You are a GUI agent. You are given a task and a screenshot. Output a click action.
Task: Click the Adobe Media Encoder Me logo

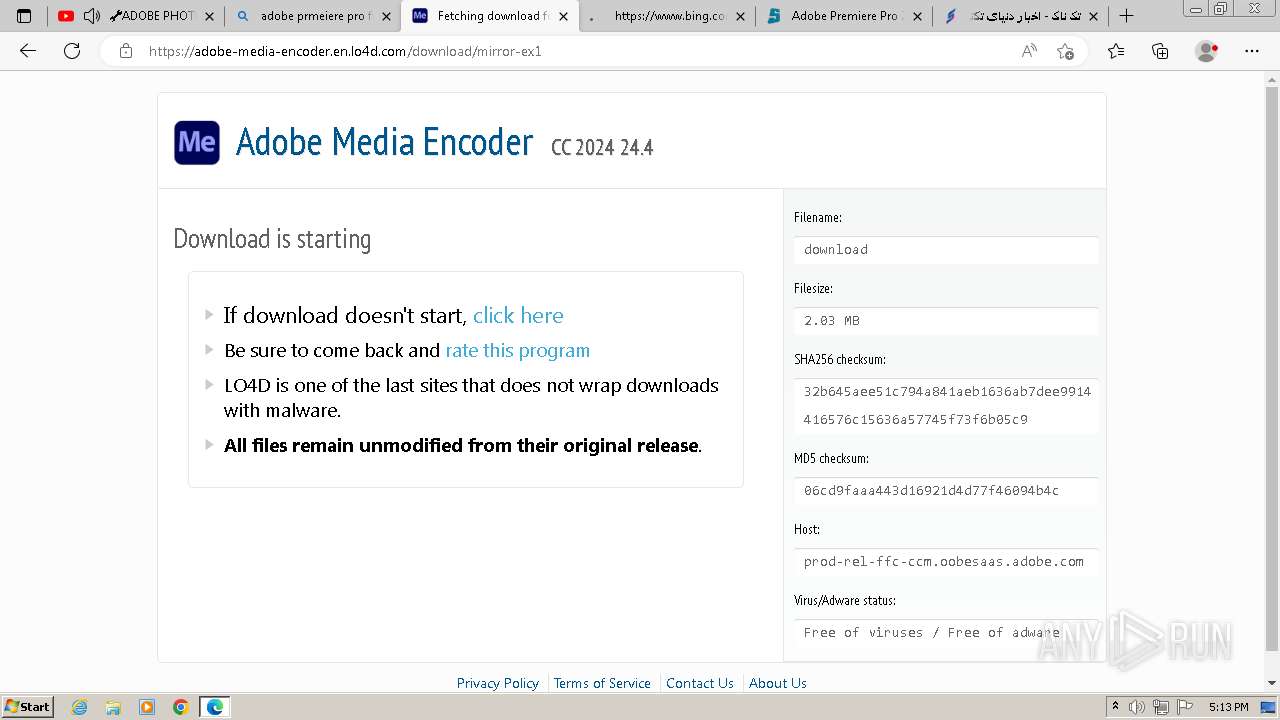point(197,143)
